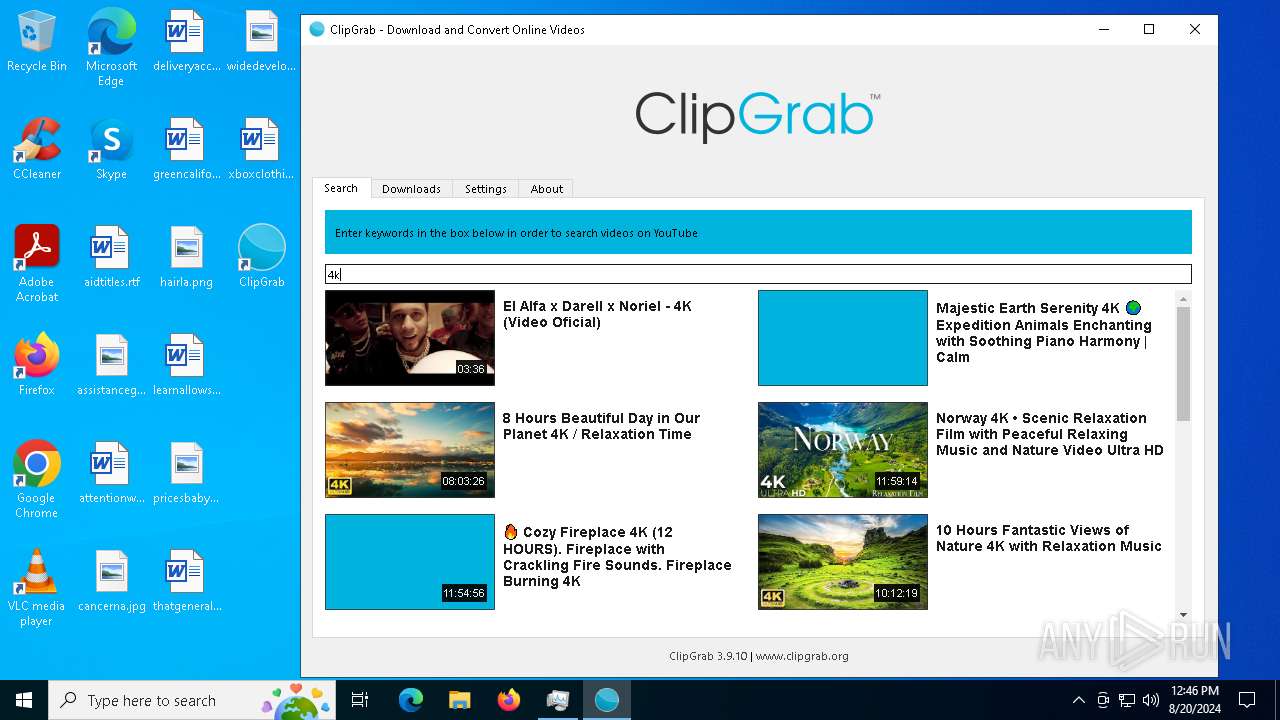Open the xboxclothi Word document icon
The height and width of the screenshot is (720, 1280).
pyautogui.click(x=261, y=149)
